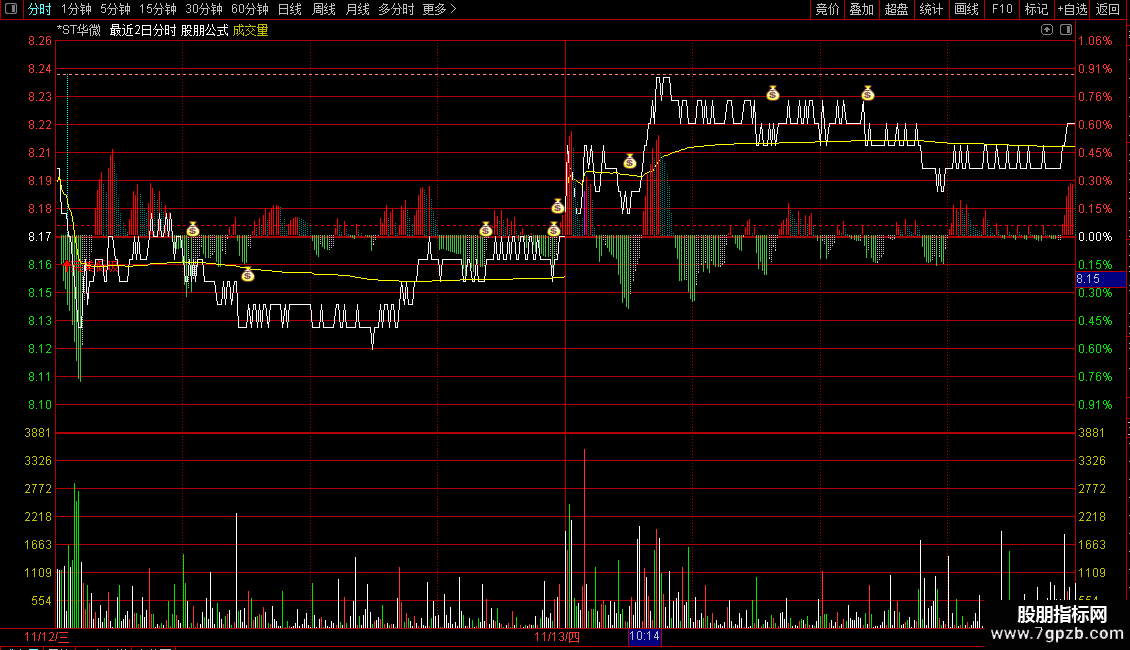Click the 1.06% value on right axis

coord(1095,41)
